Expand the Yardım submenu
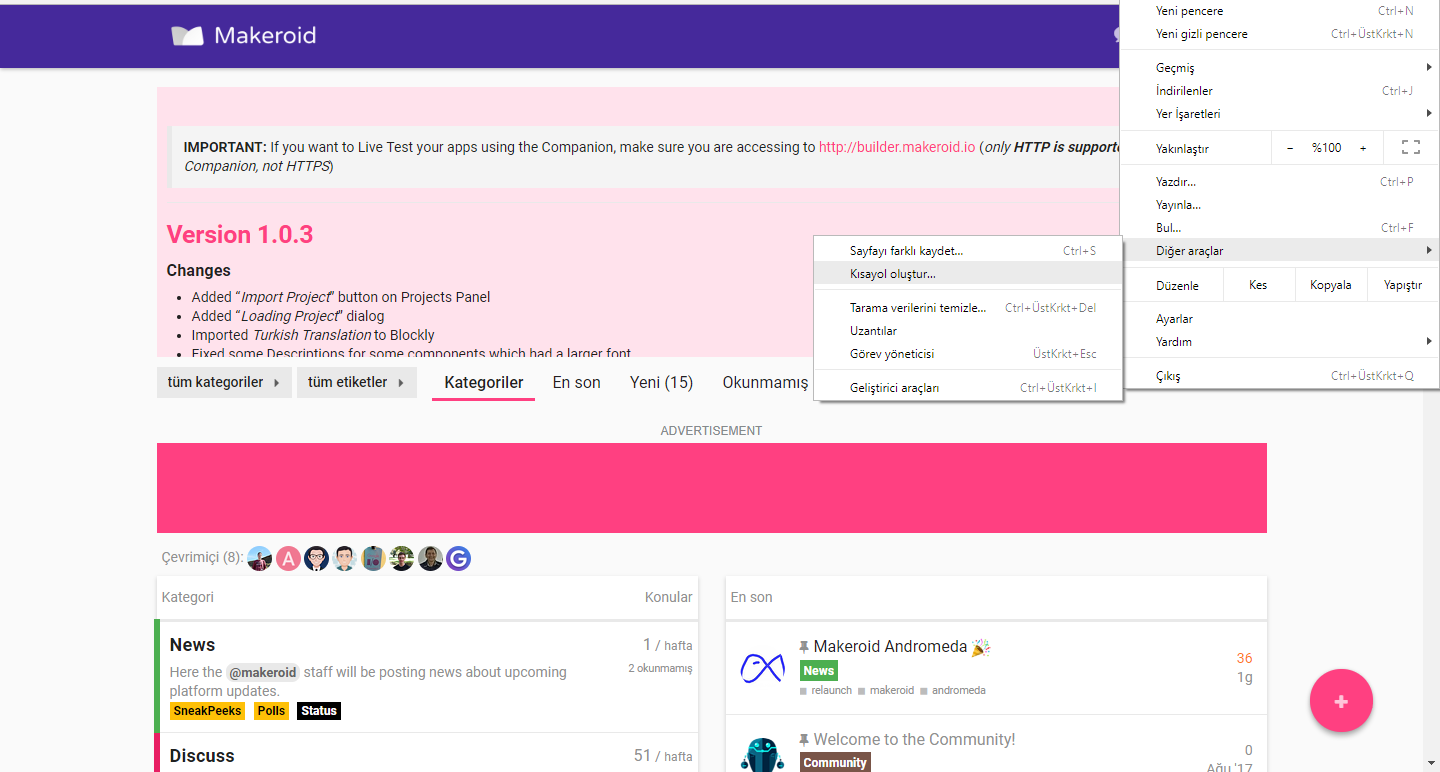This screenshot has height=772, width=1440. pyautogui.click(x=1279, y=342)
